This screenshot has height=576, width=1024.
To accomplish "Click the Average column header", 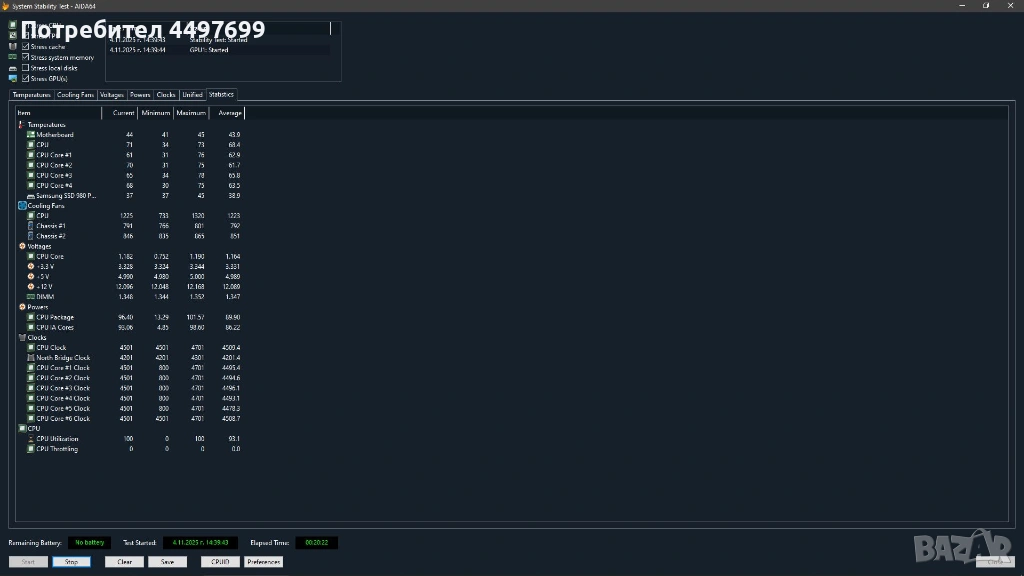I will tap(230, 113).
